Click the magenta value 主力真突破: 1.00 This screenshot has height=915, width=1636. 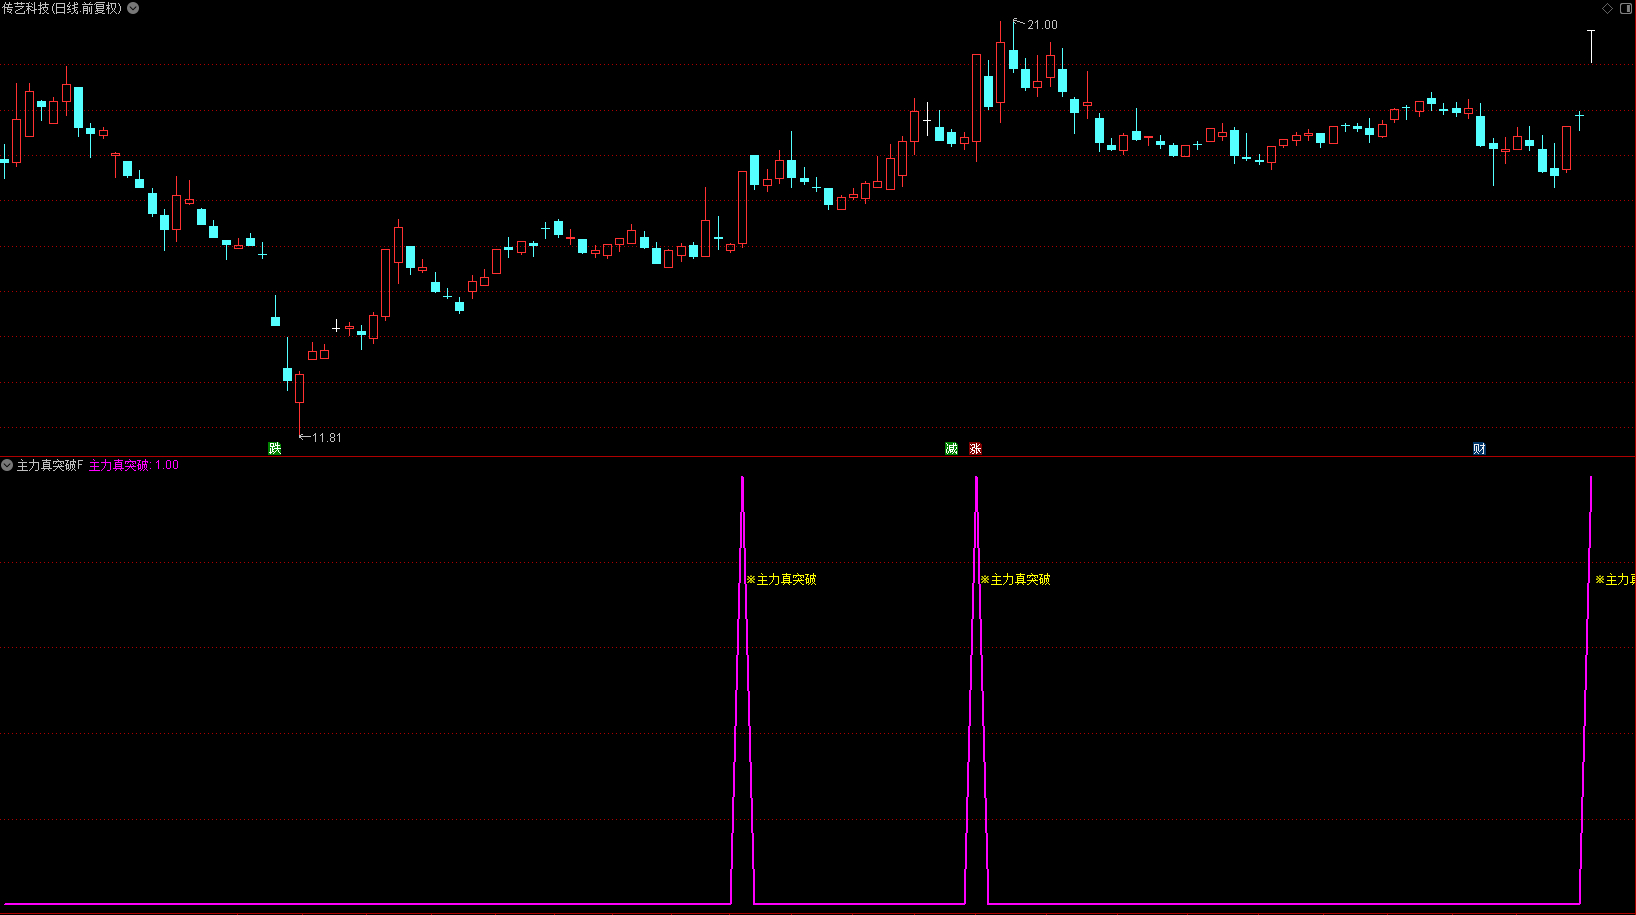(x=134, y=465)
